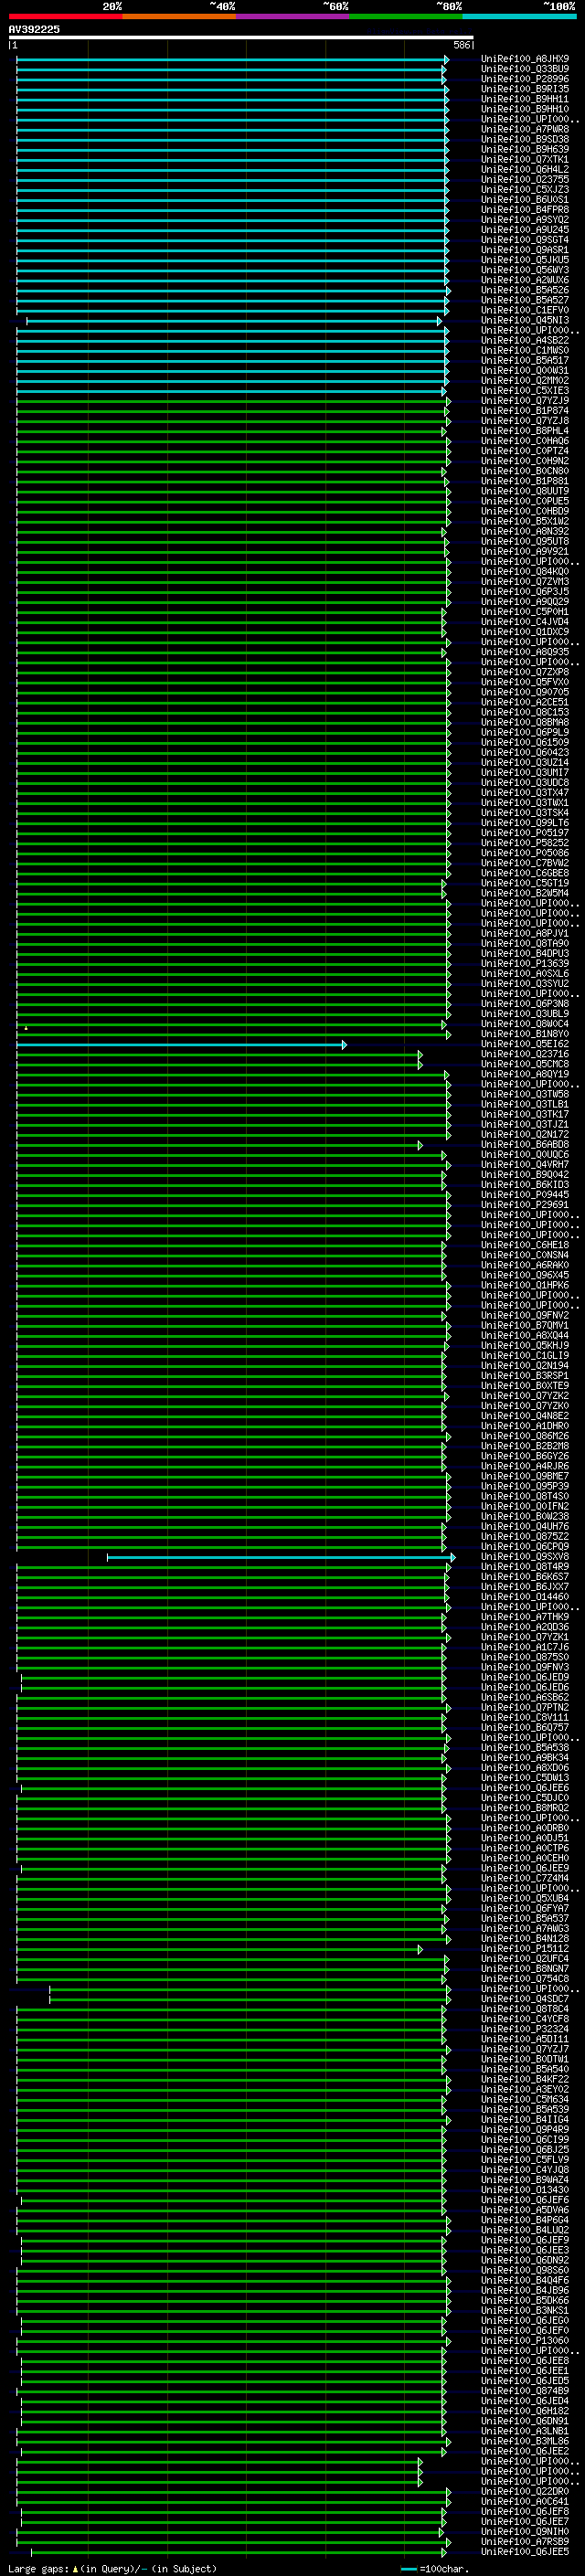Click the green ~80% identity legend segment

pos(406,16)
